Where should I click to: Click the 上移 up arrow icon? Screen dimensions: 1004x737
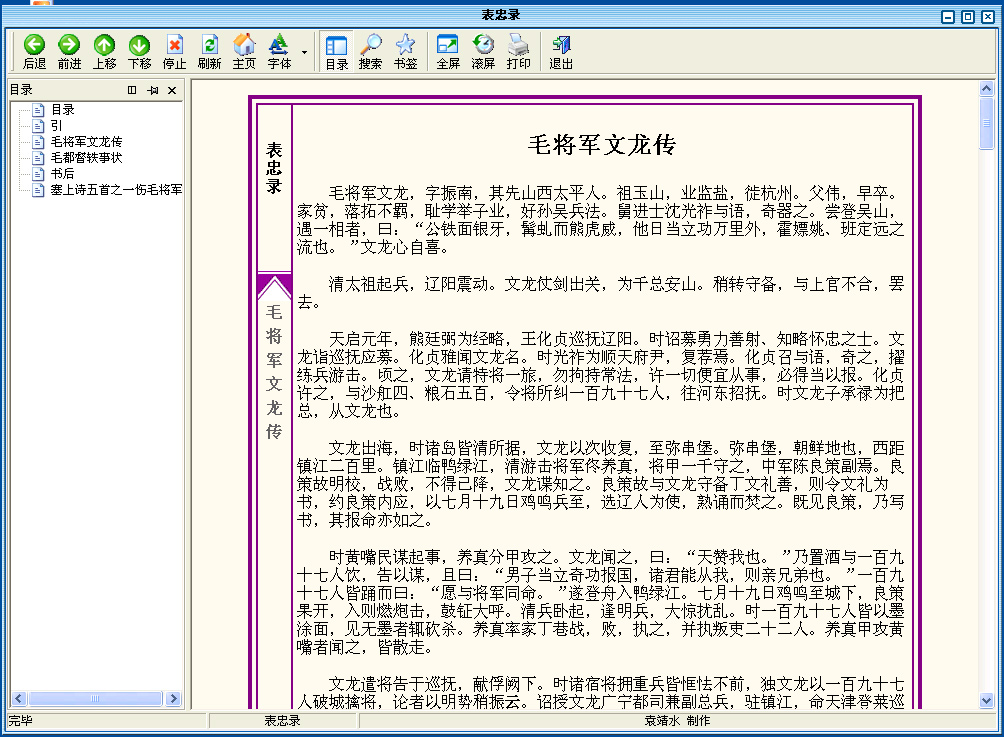click(104, 45)
